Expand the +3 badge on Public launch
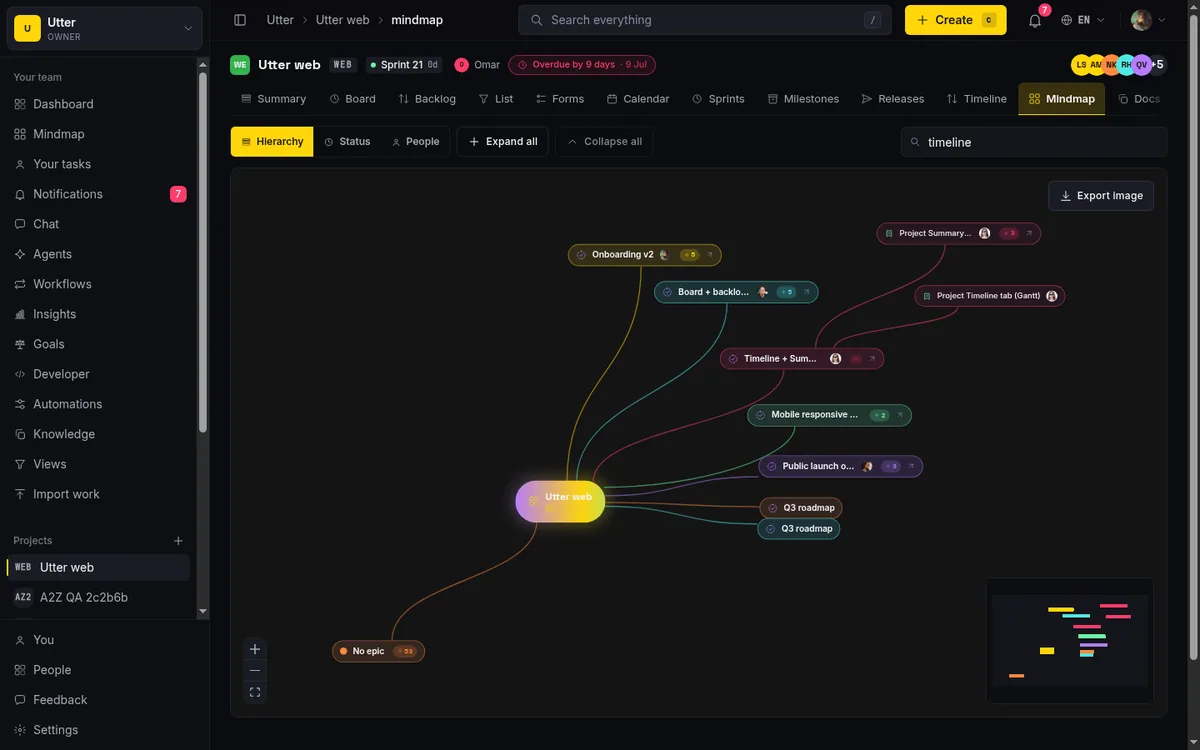Screen dimensions: 1200x750 click(890, 466)
